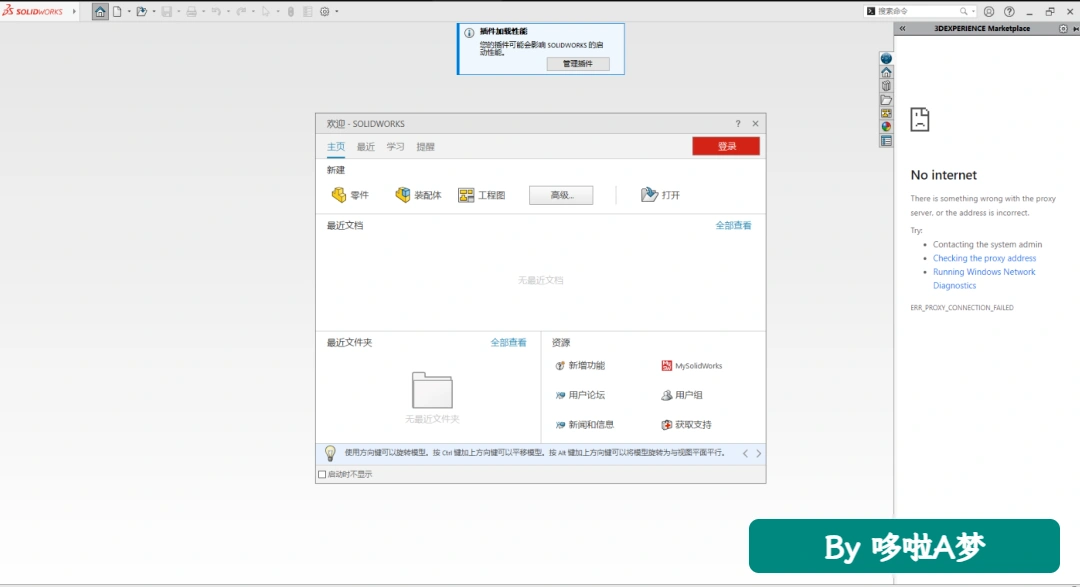Expand the Options gear dropdown arrow
1080x587 pixels.
336,12
